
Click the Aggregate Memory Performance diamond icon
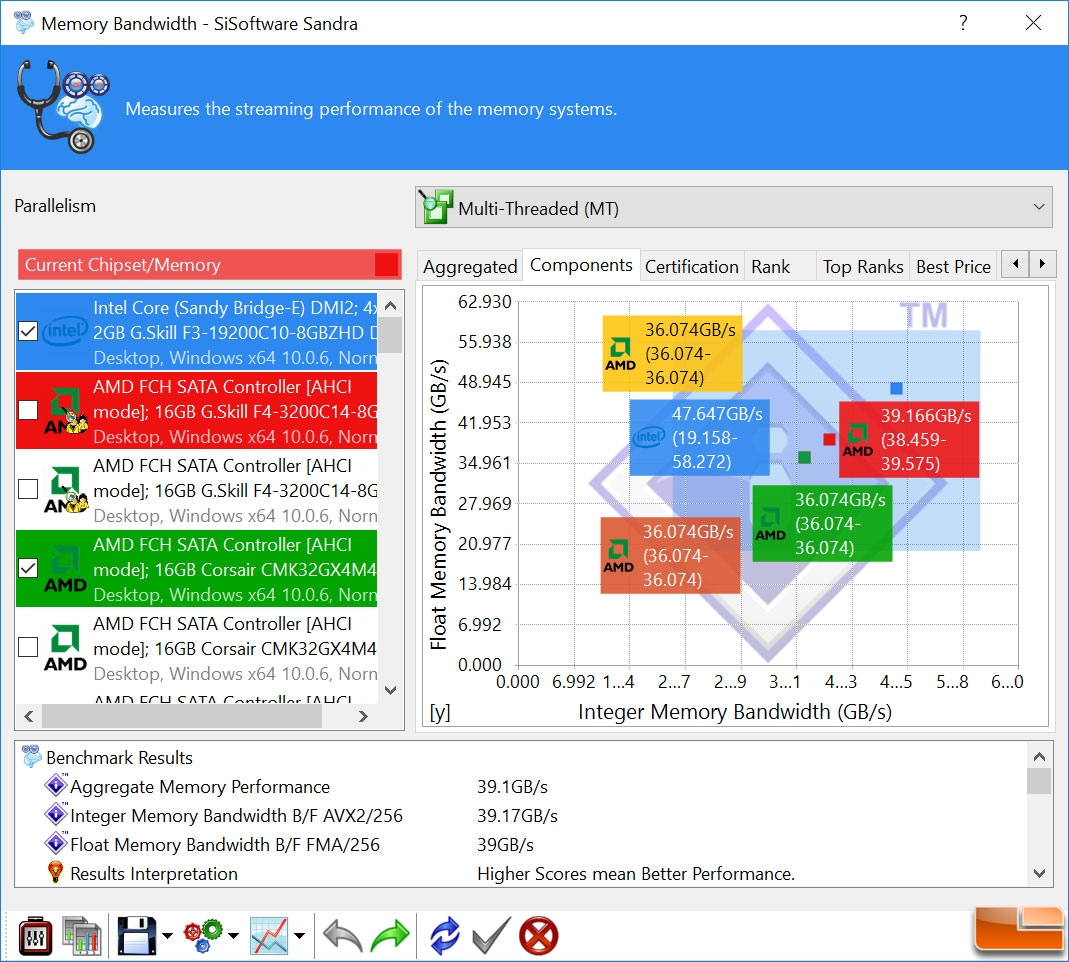pyautogui.click(x=56, y=785)
